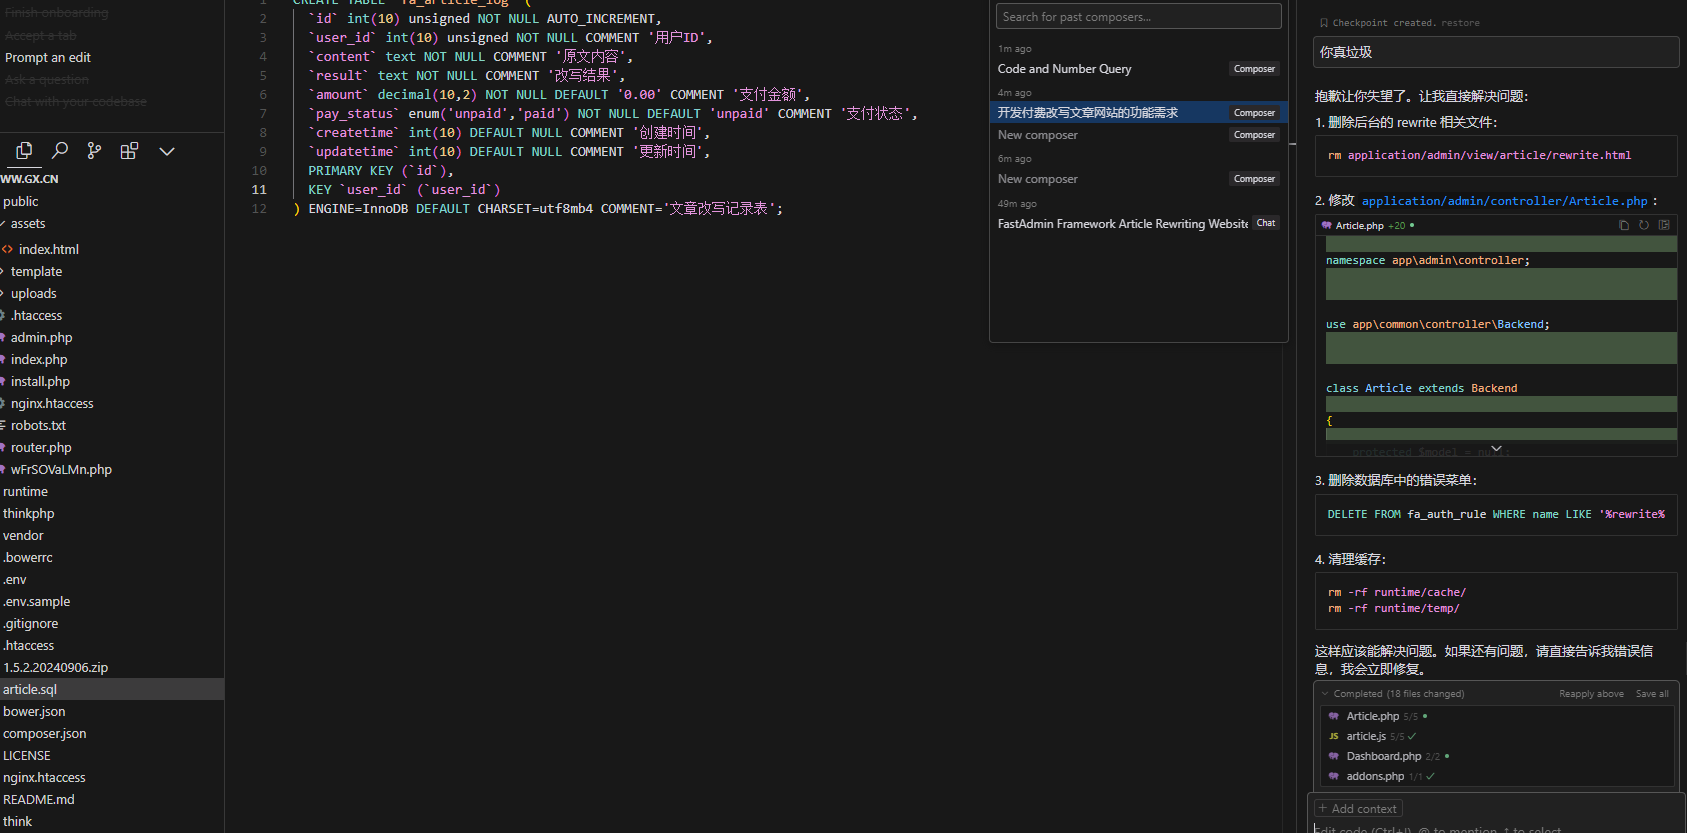Image resolution: width=1687 pixels, height=833 pixels.
Task: Click restore link after Checkpoint created
Action: click(1460, 23)
